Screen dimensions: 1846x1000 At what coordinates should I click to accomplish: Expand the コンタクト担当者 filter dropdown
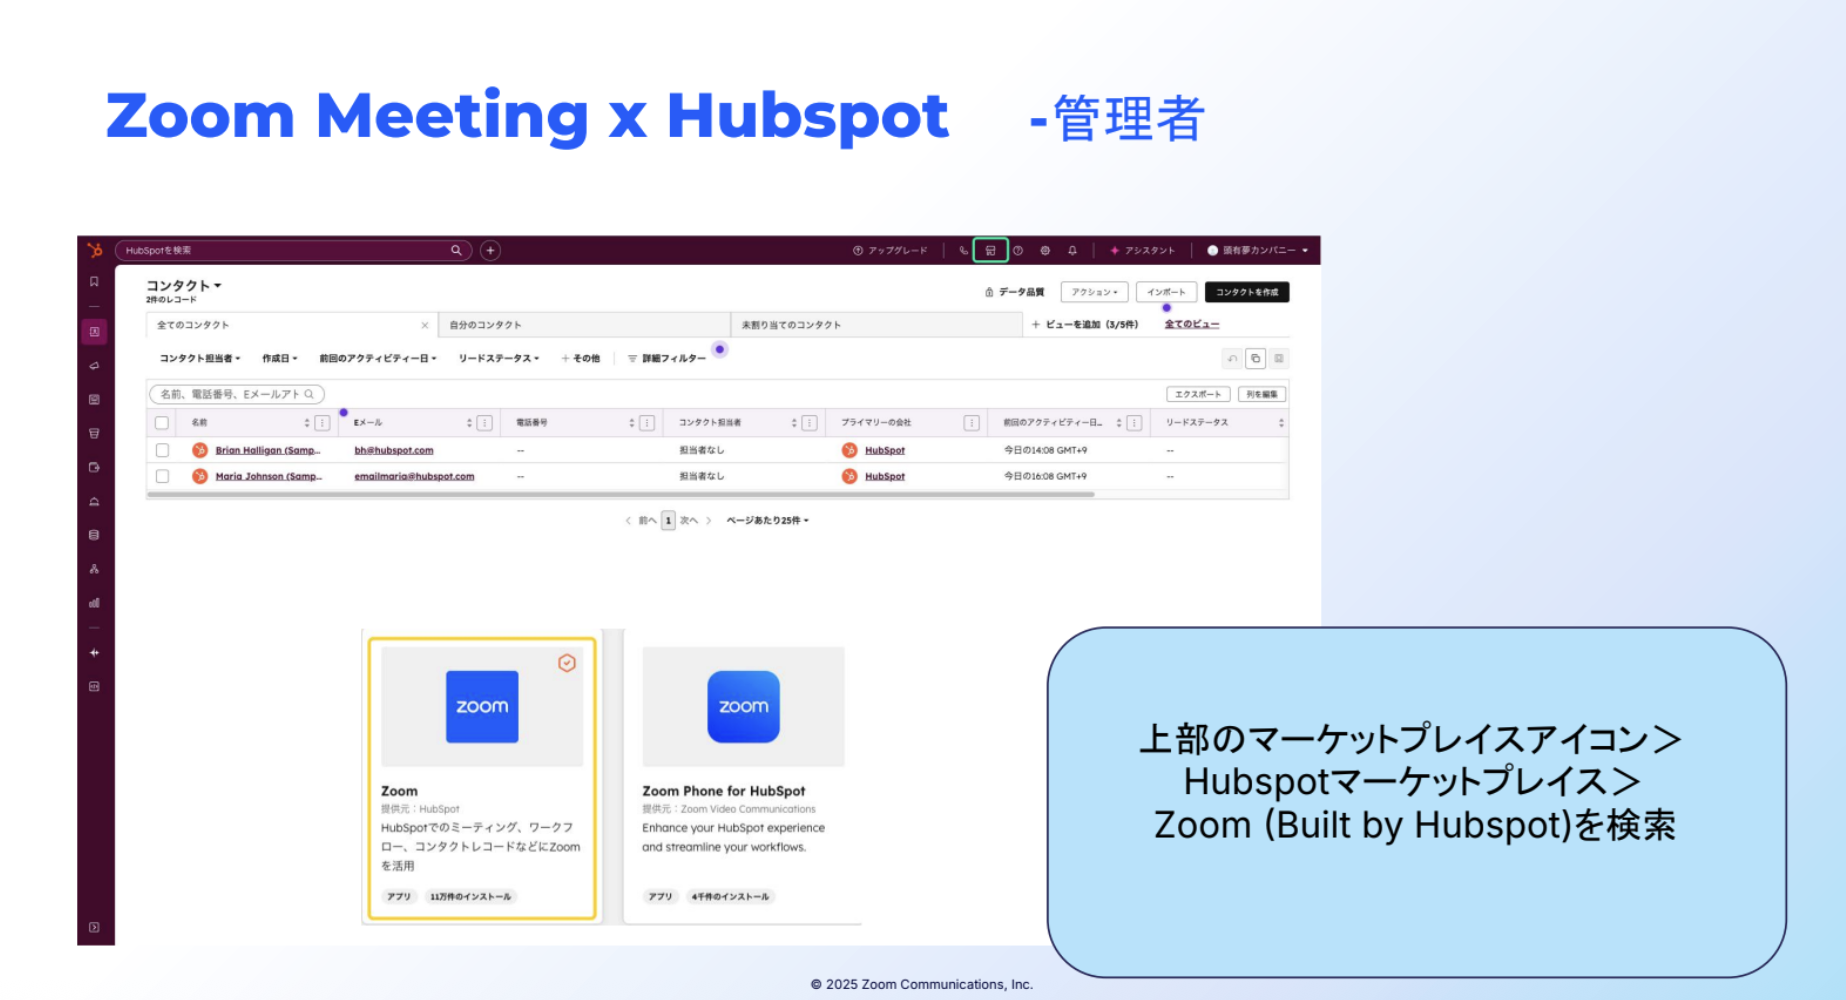[x=200, y=358]
